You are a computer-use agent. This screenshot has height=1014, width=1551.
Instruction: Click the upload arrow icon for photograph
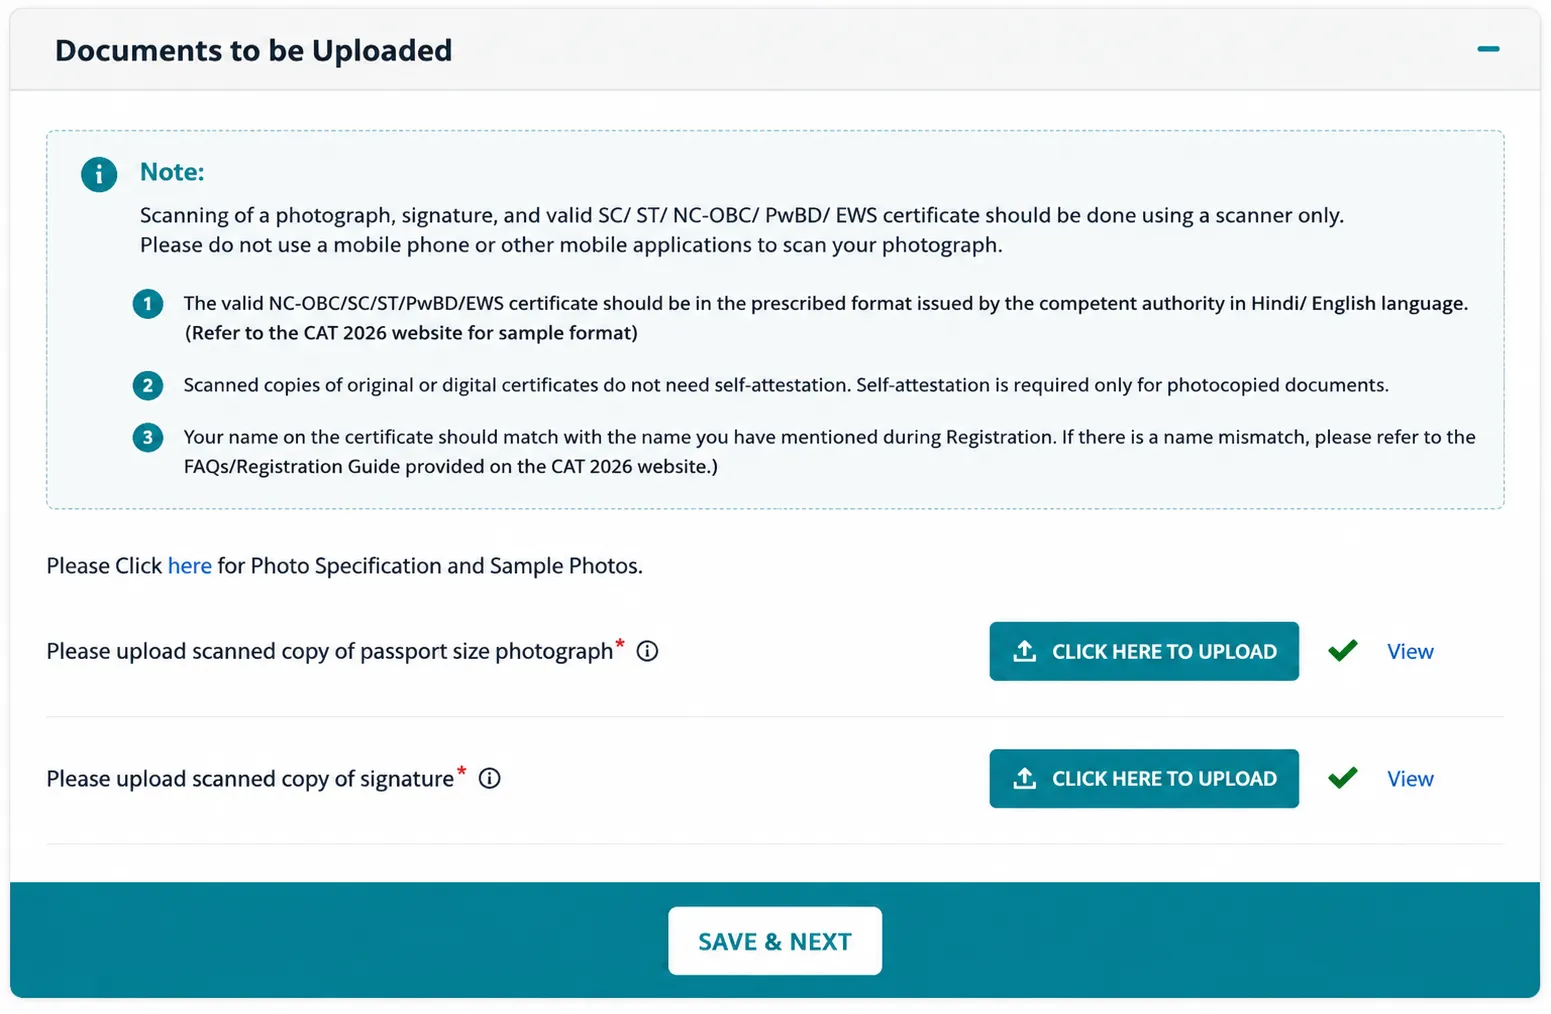(1024, 651)
